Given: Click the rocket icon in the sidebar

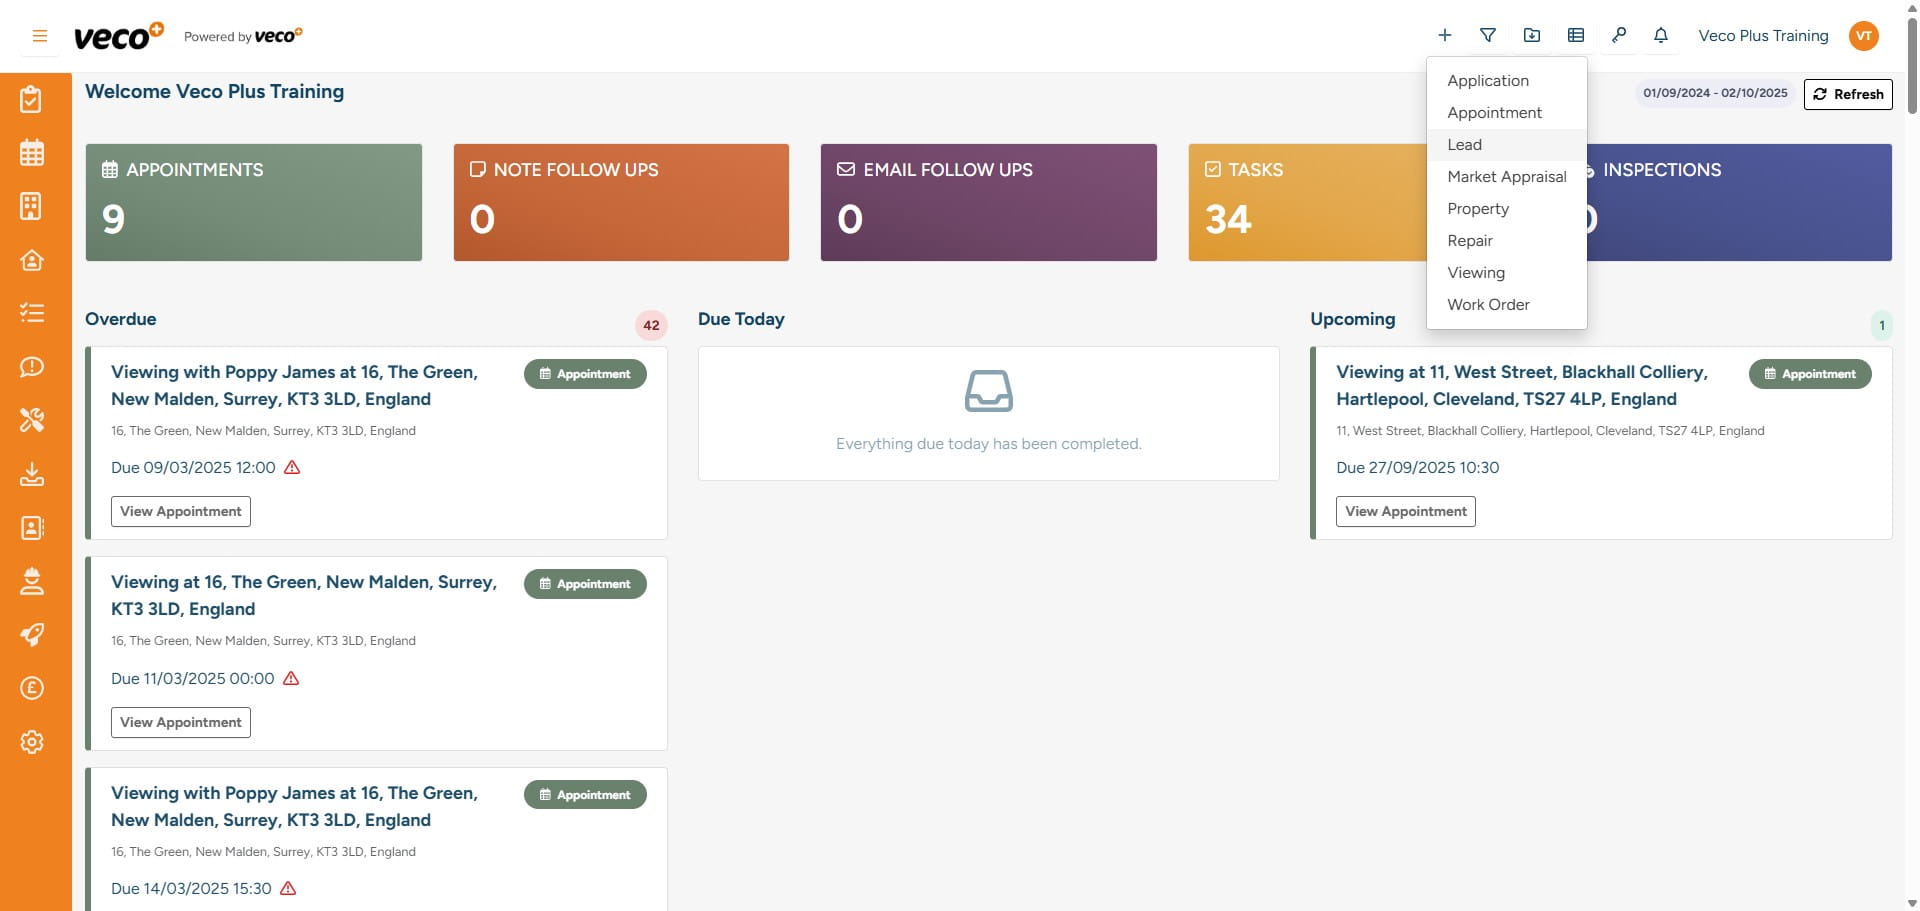Looking at the screenshot, I should [32, 635].
